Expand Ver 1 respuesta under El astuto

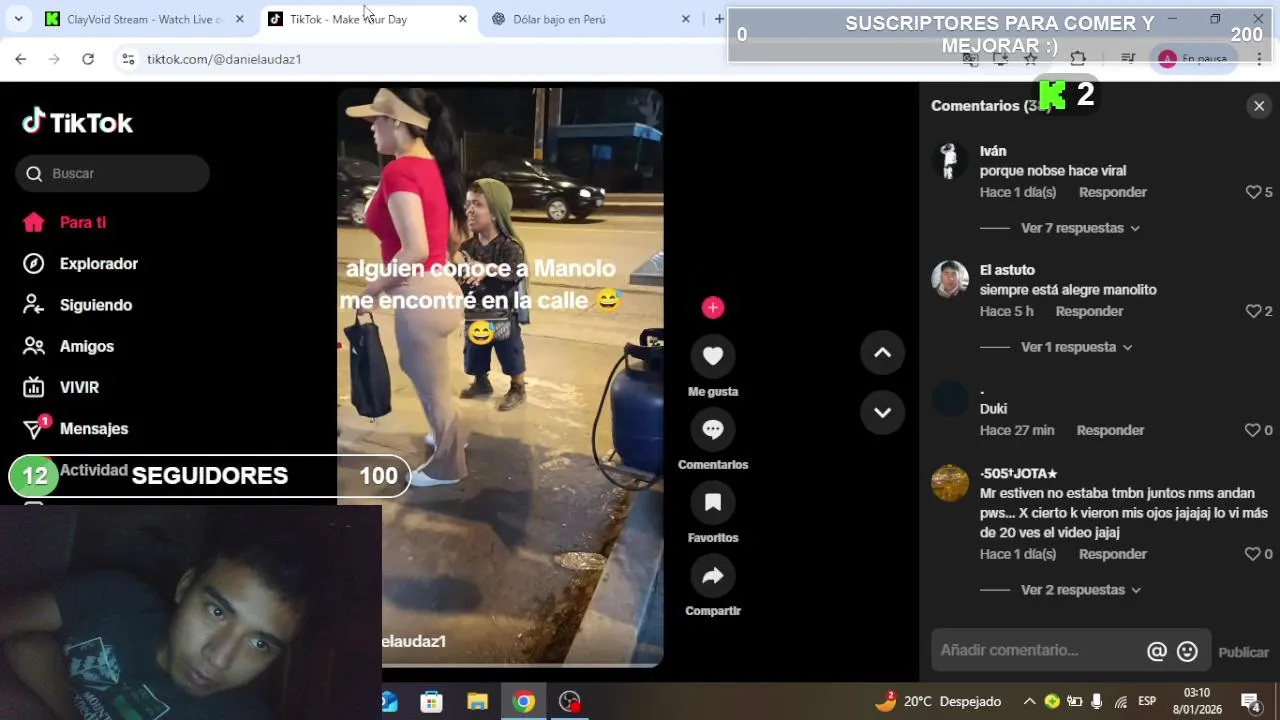1076,347
